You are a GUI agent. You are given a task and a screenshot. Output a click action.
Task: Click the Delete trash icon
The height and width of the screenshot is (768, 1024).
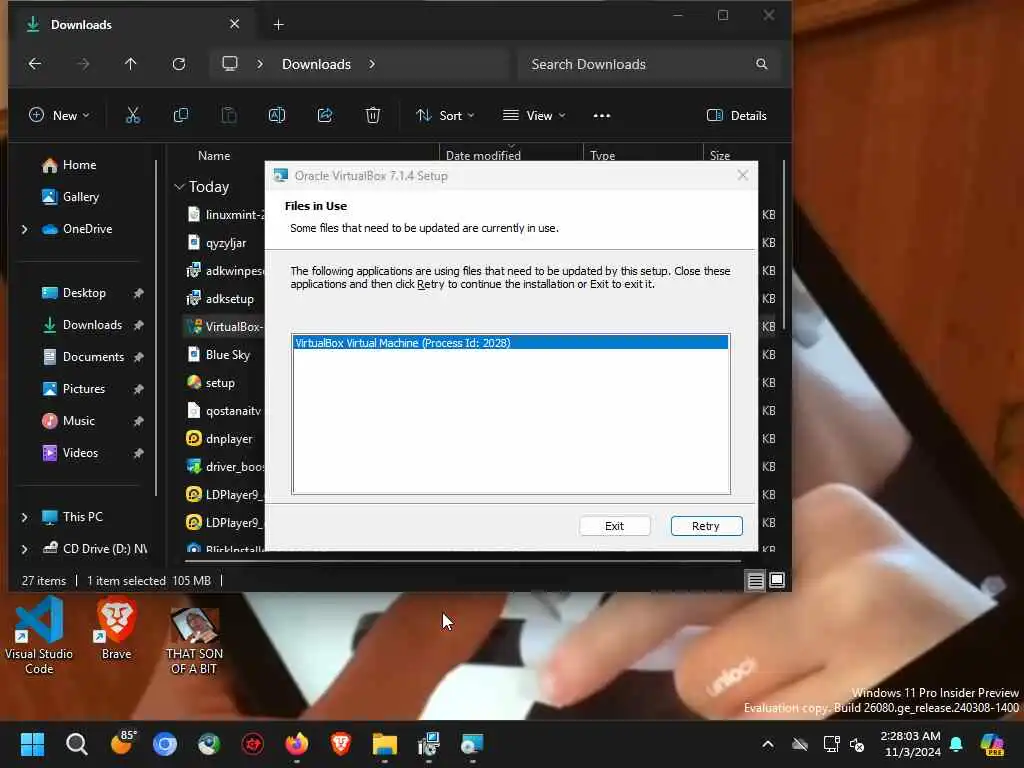[x=373, y=116]
